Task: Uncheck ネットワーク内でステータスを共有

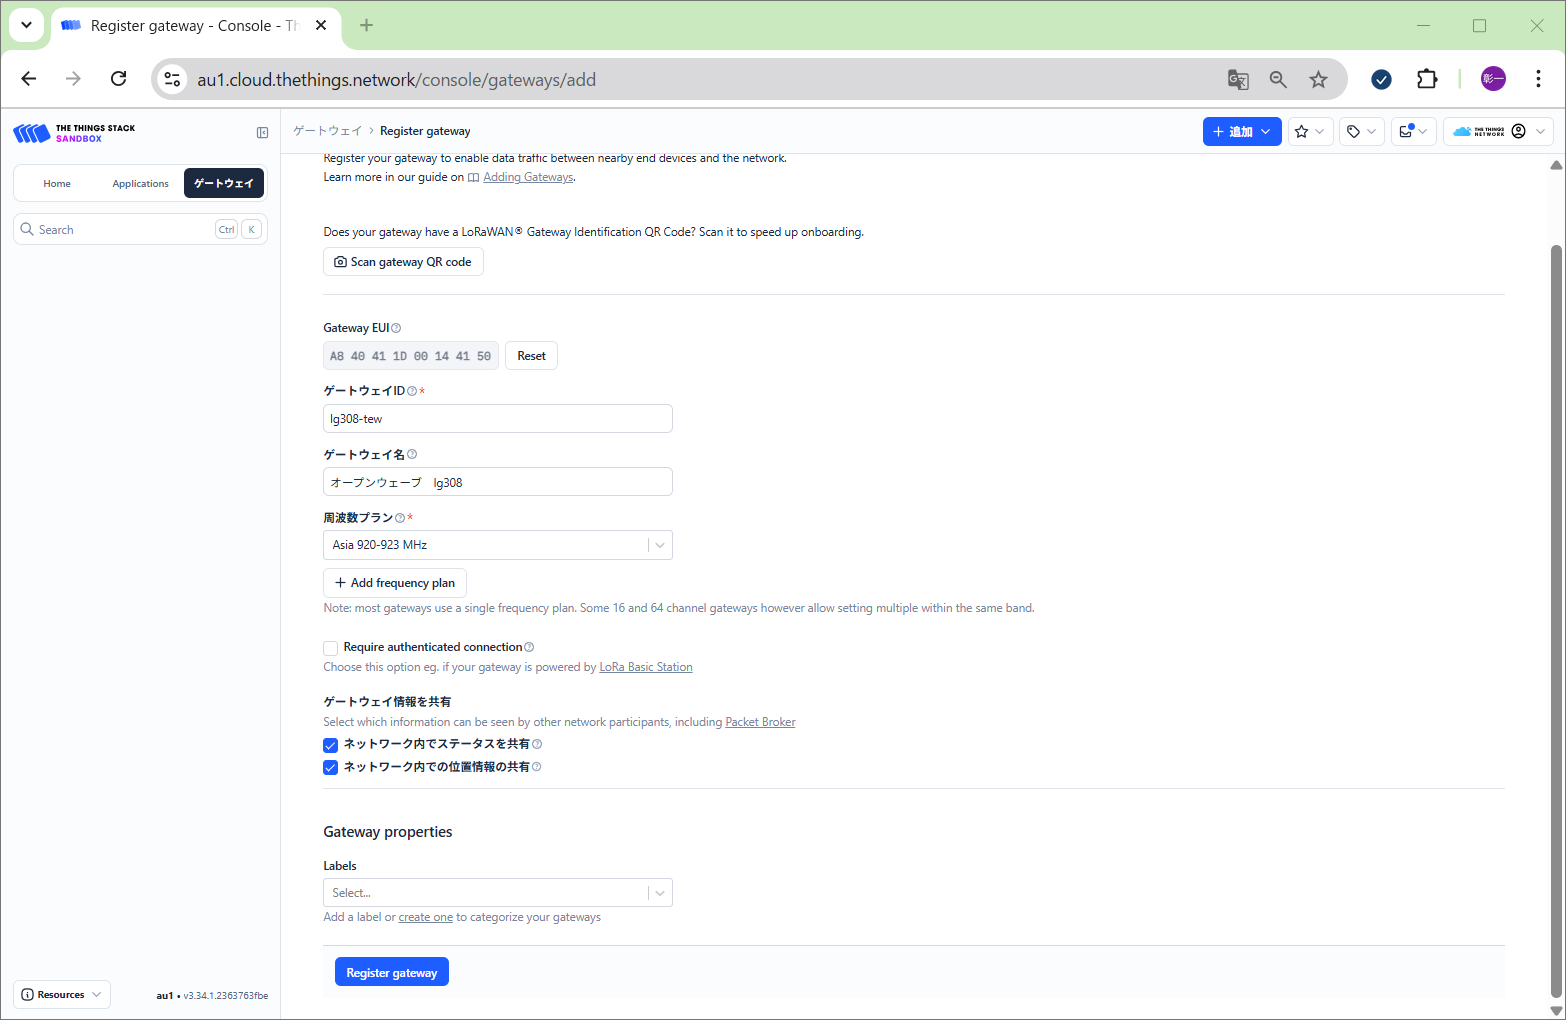Action: 331,745
